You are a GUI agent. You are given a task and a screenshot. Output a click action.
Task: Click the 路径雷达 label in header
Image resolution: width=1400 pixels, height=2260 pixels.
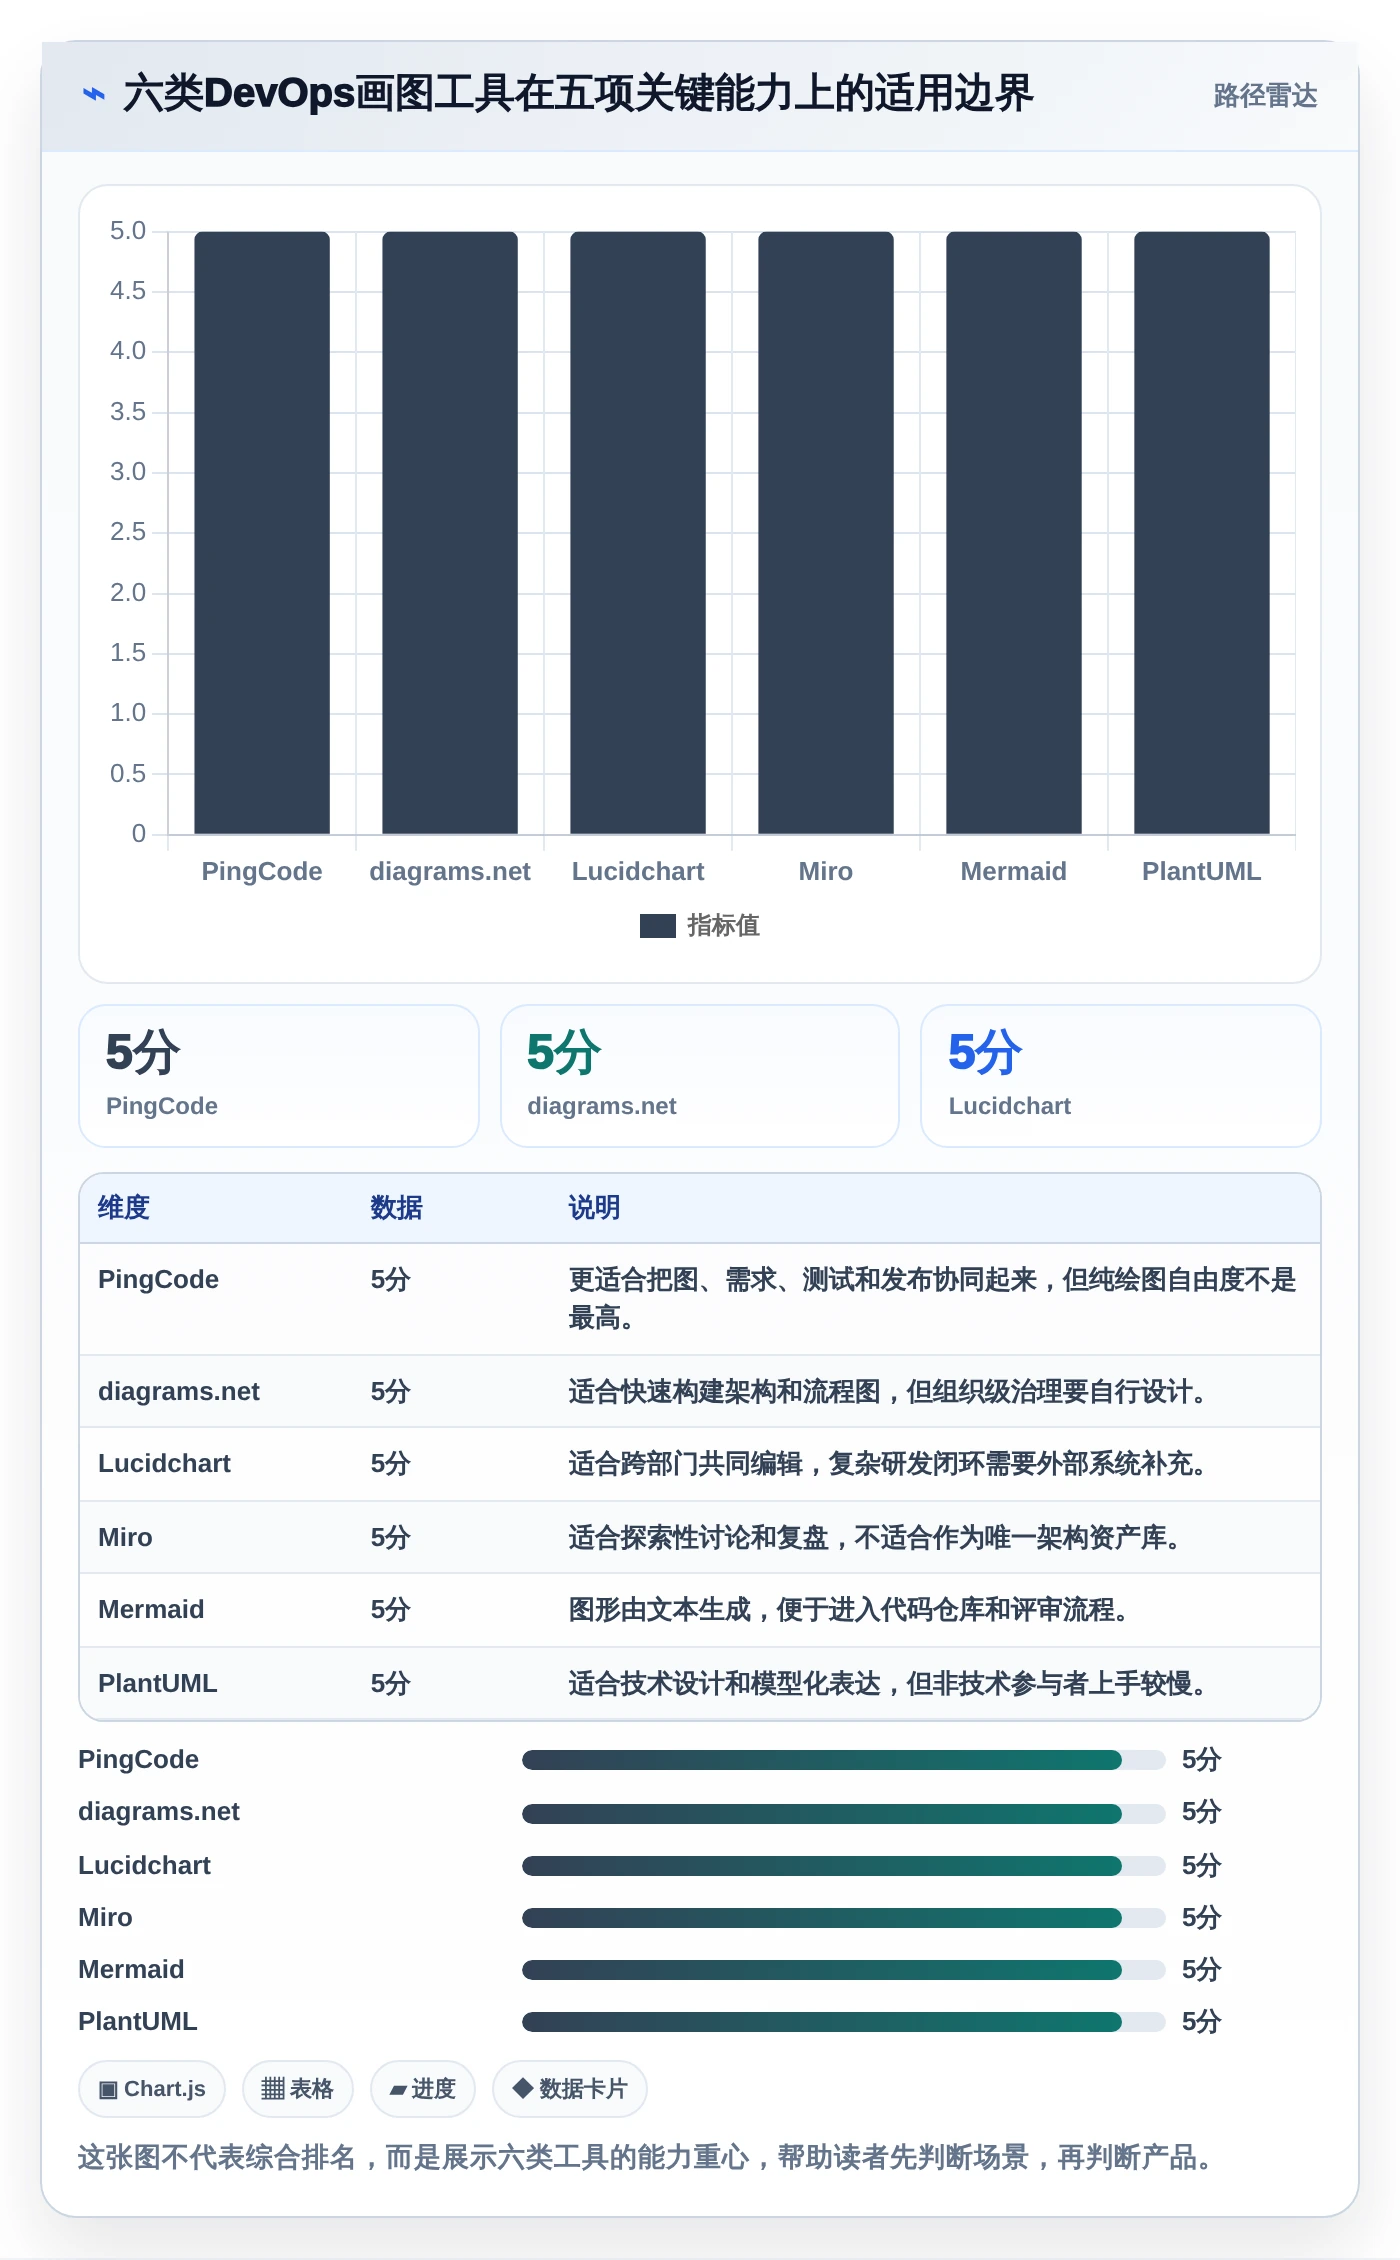coord(1265,95)
